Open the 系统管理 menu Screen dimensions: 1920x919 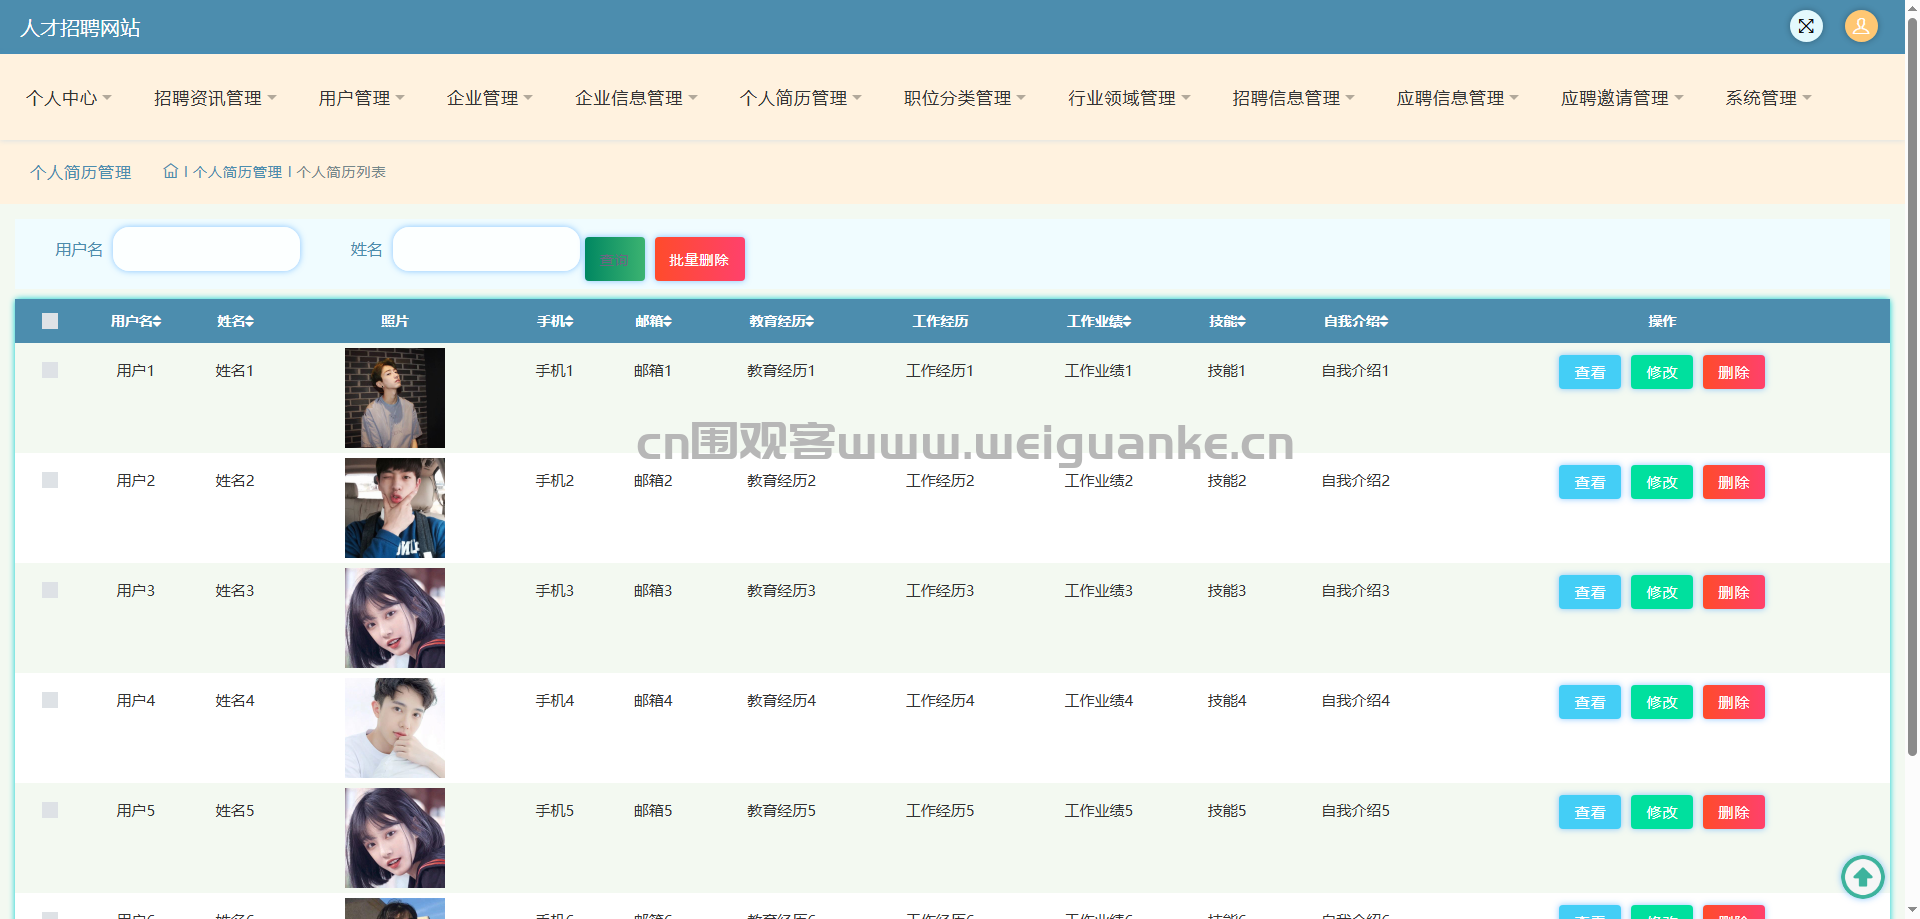tap(1768, 98)
